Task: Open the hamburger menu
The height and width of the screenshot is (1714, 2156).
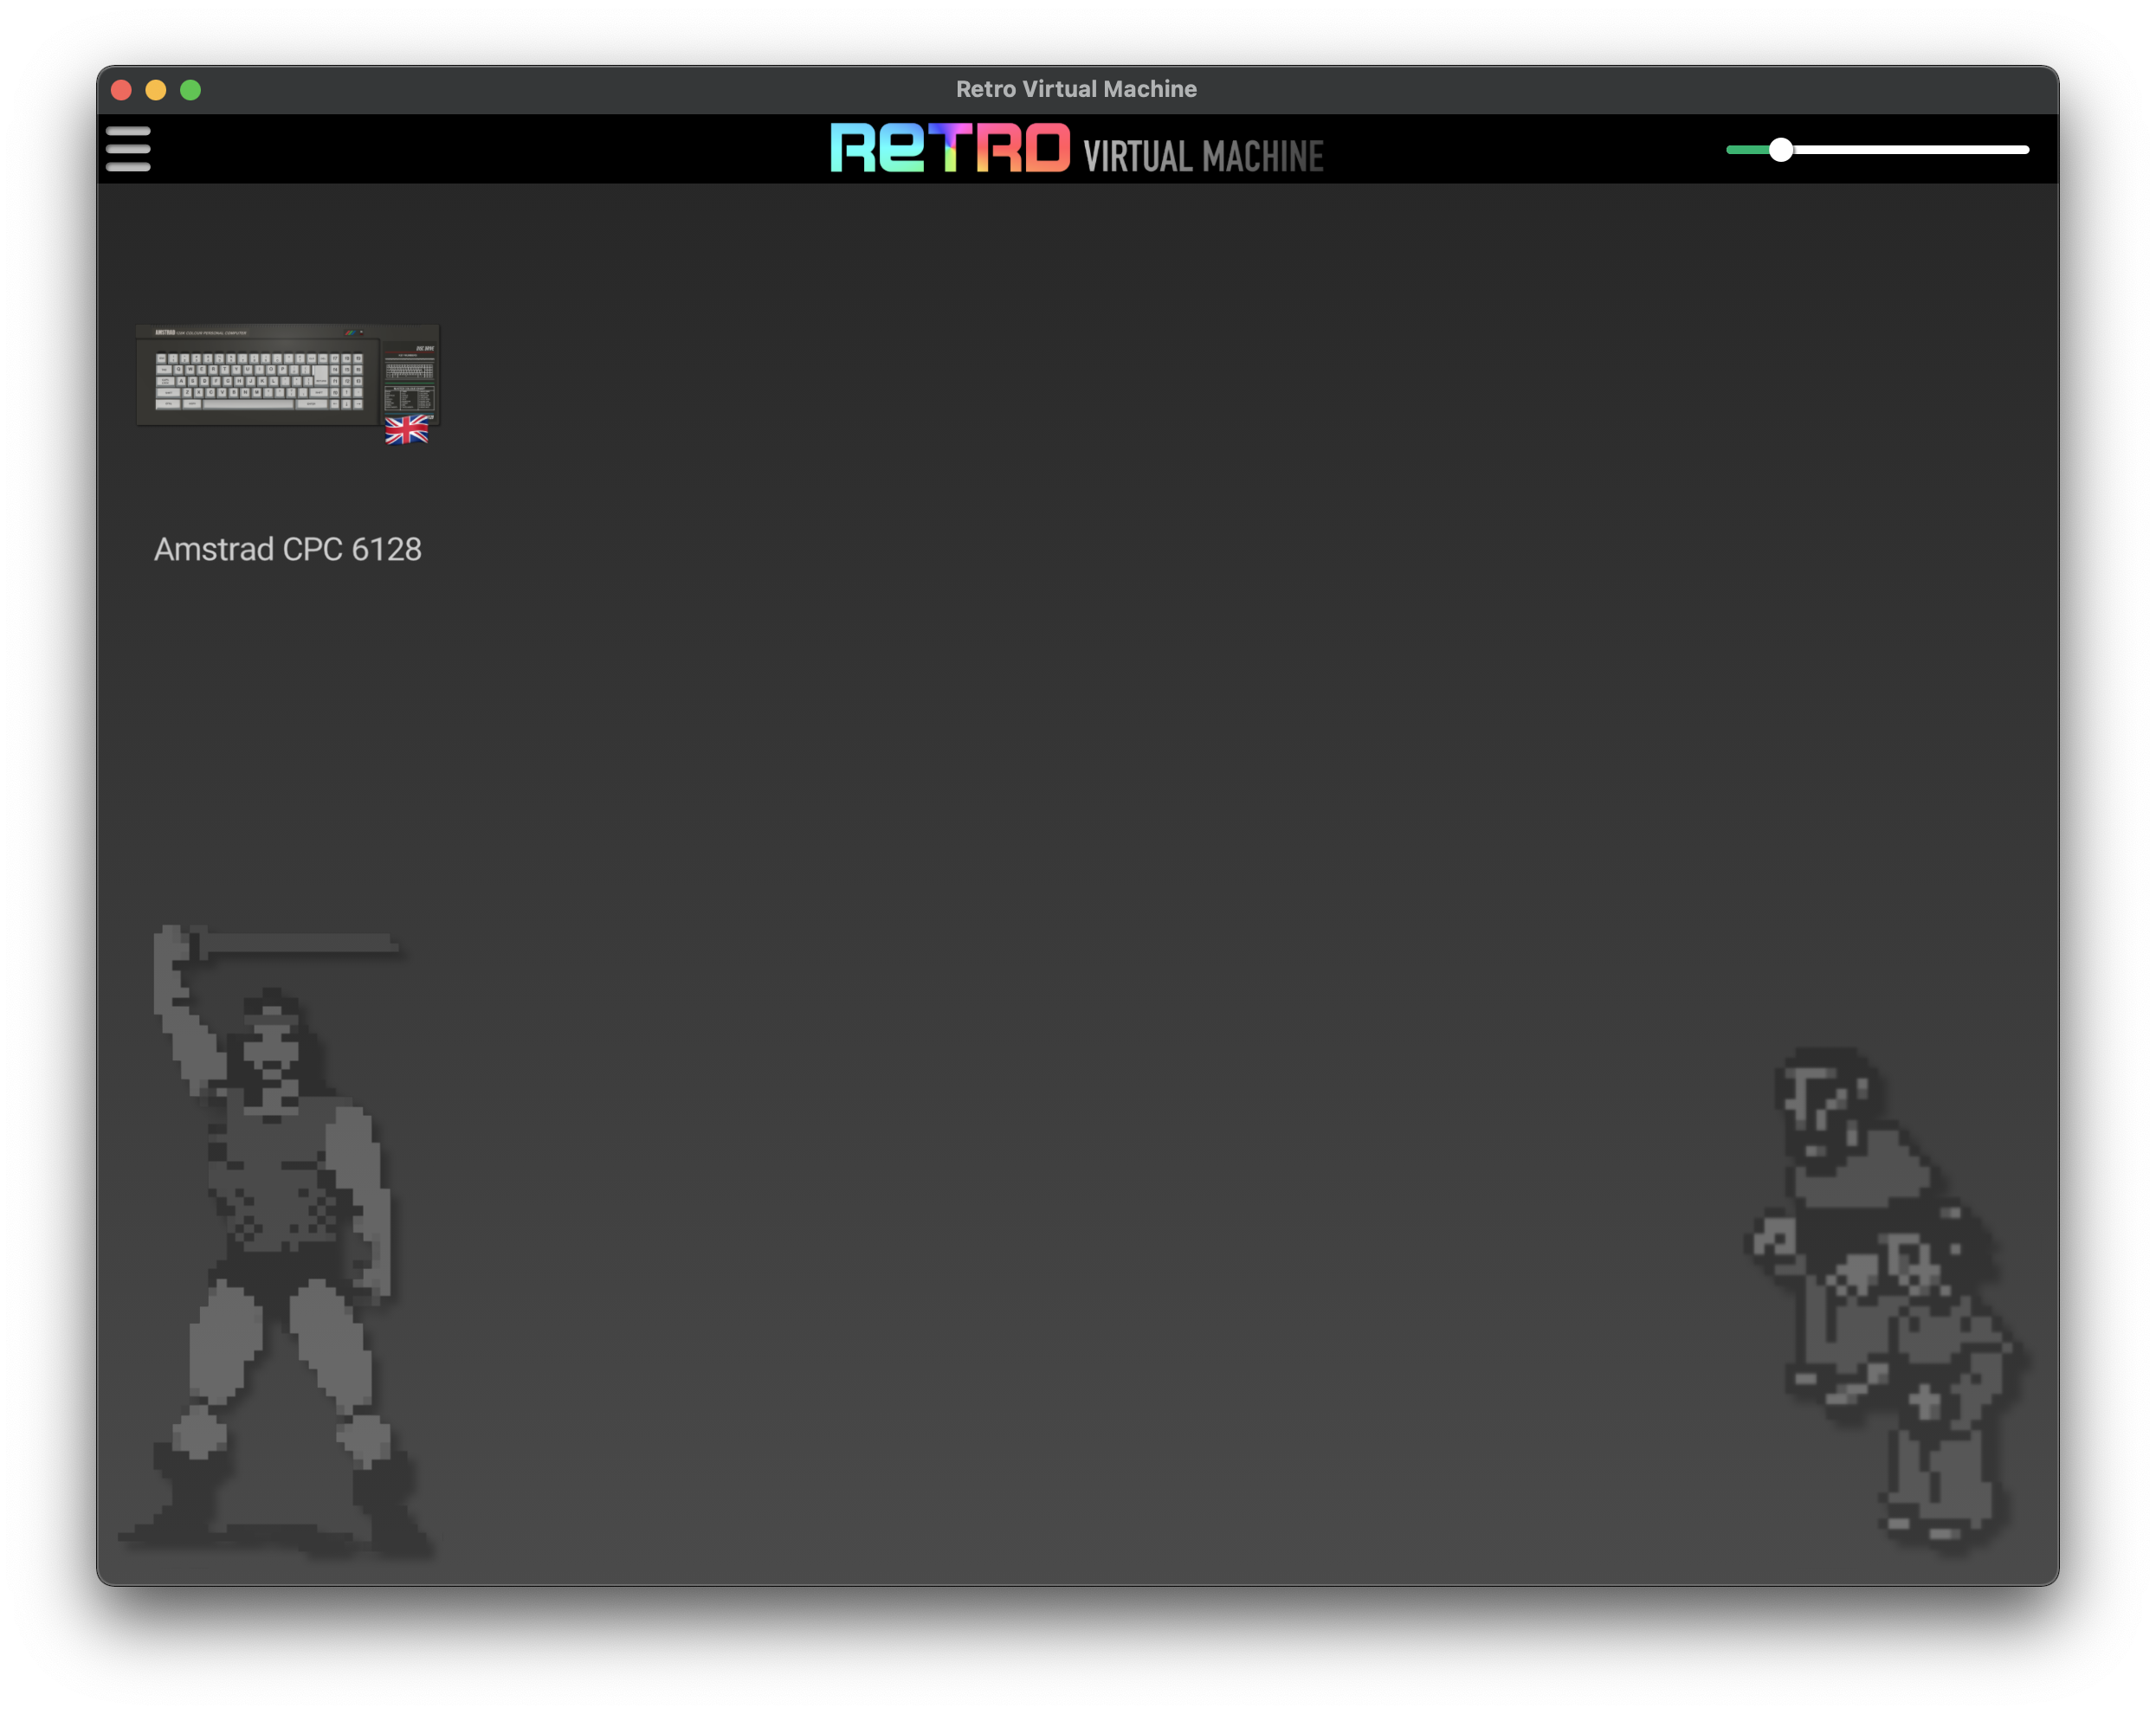Action: [128, 149]
